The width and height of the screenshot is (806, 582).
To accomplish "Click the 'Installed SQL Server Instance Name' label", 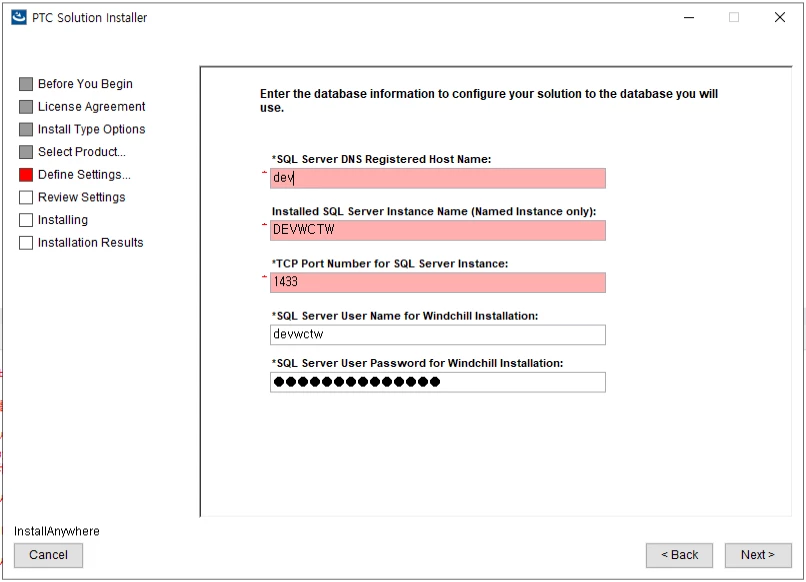I will pos(434,211).
